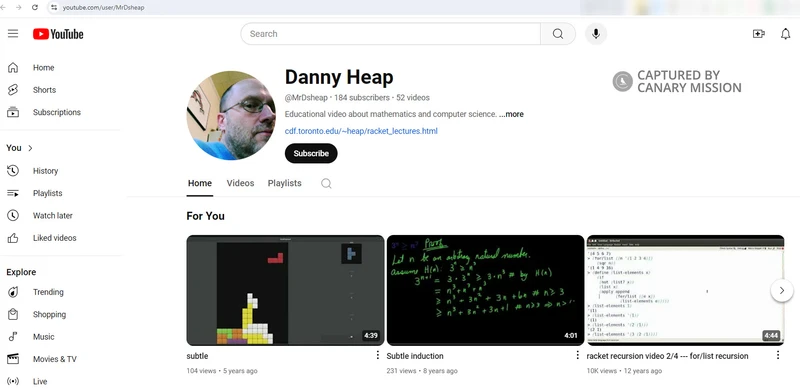Reload the page in browser
The width and height of the screenshot is (800, 389).
click(35, 7)
